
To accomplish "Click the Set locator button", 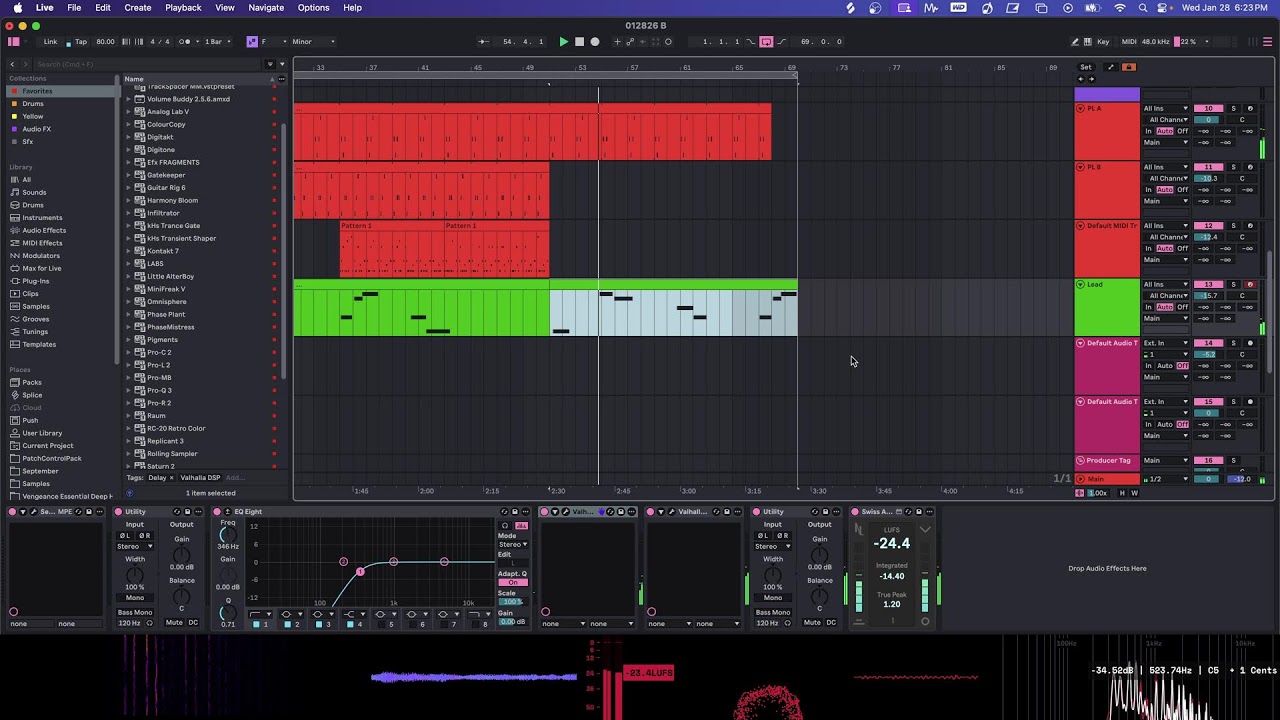I will pyautogui.click(x=1086, y=67).
